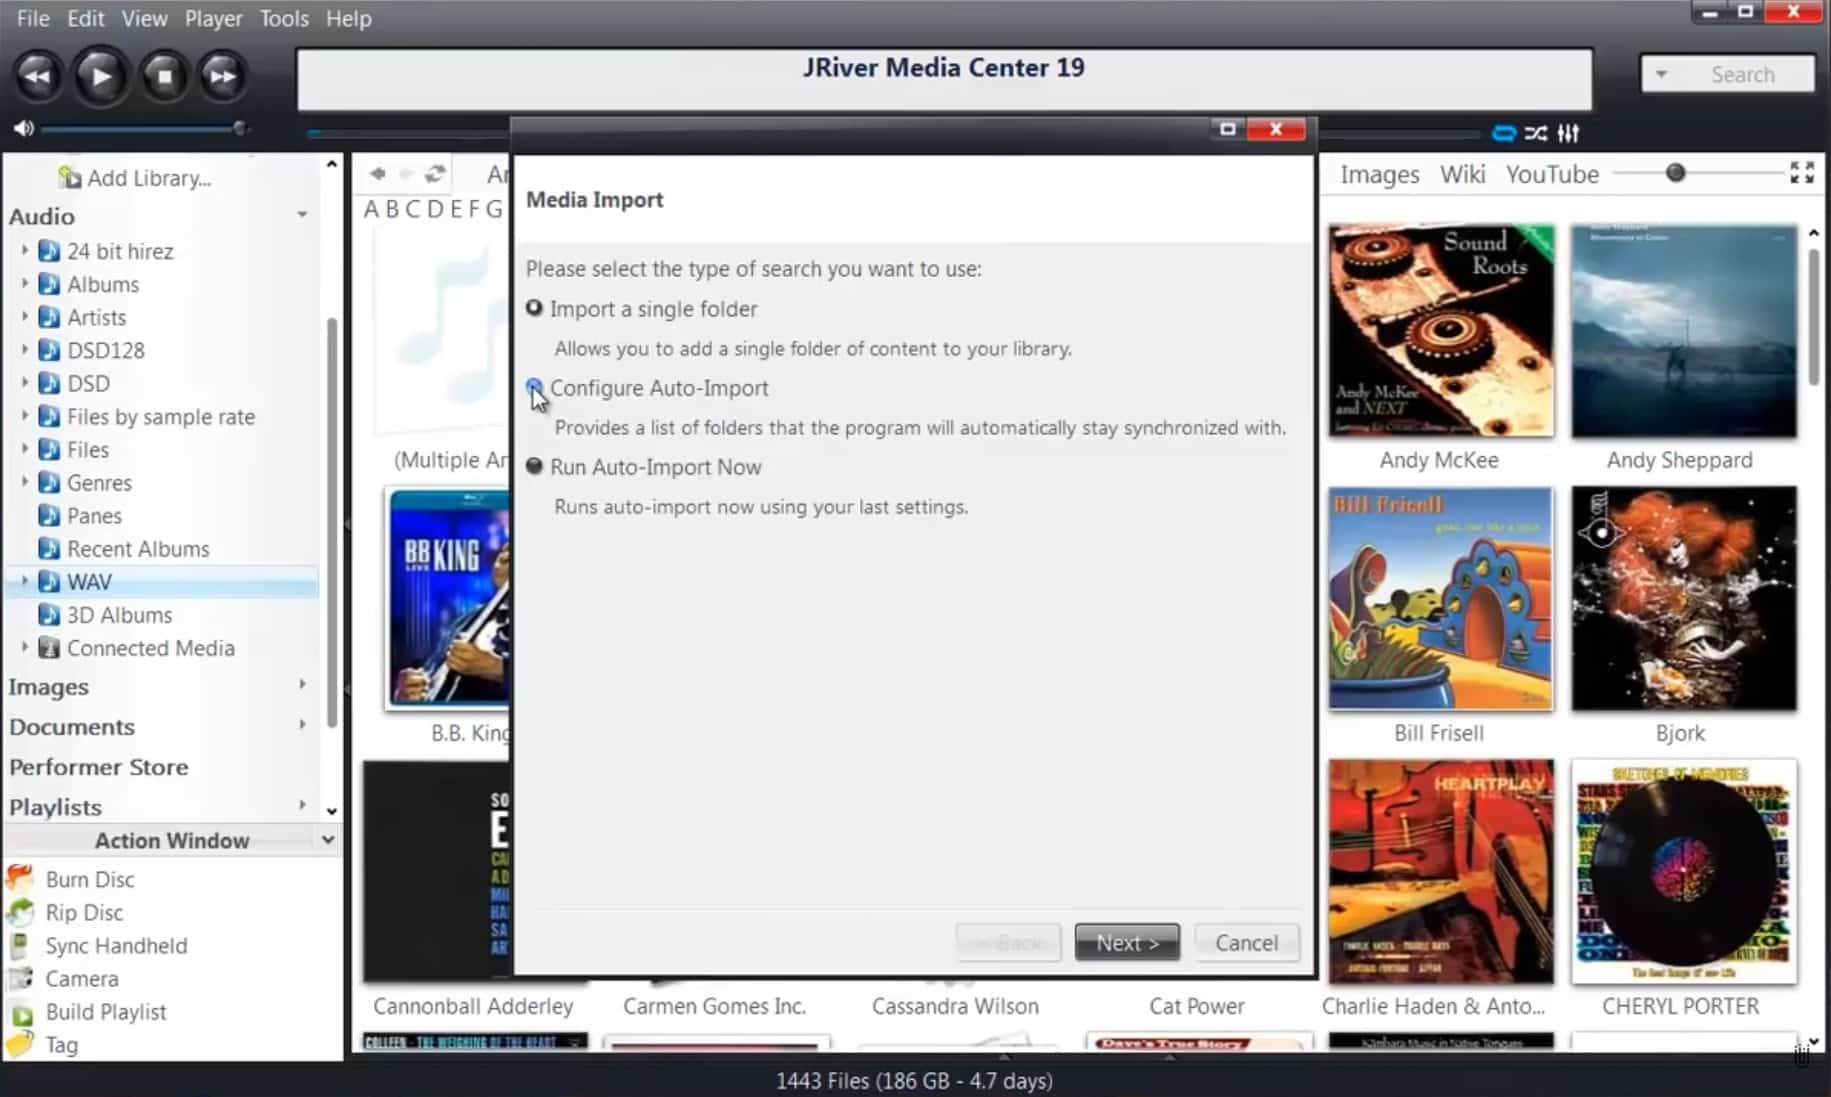The image size is (1831, 1097).
Task: Open the Andy McKee album thumbnail
Action: click(x=1439, y=330)
